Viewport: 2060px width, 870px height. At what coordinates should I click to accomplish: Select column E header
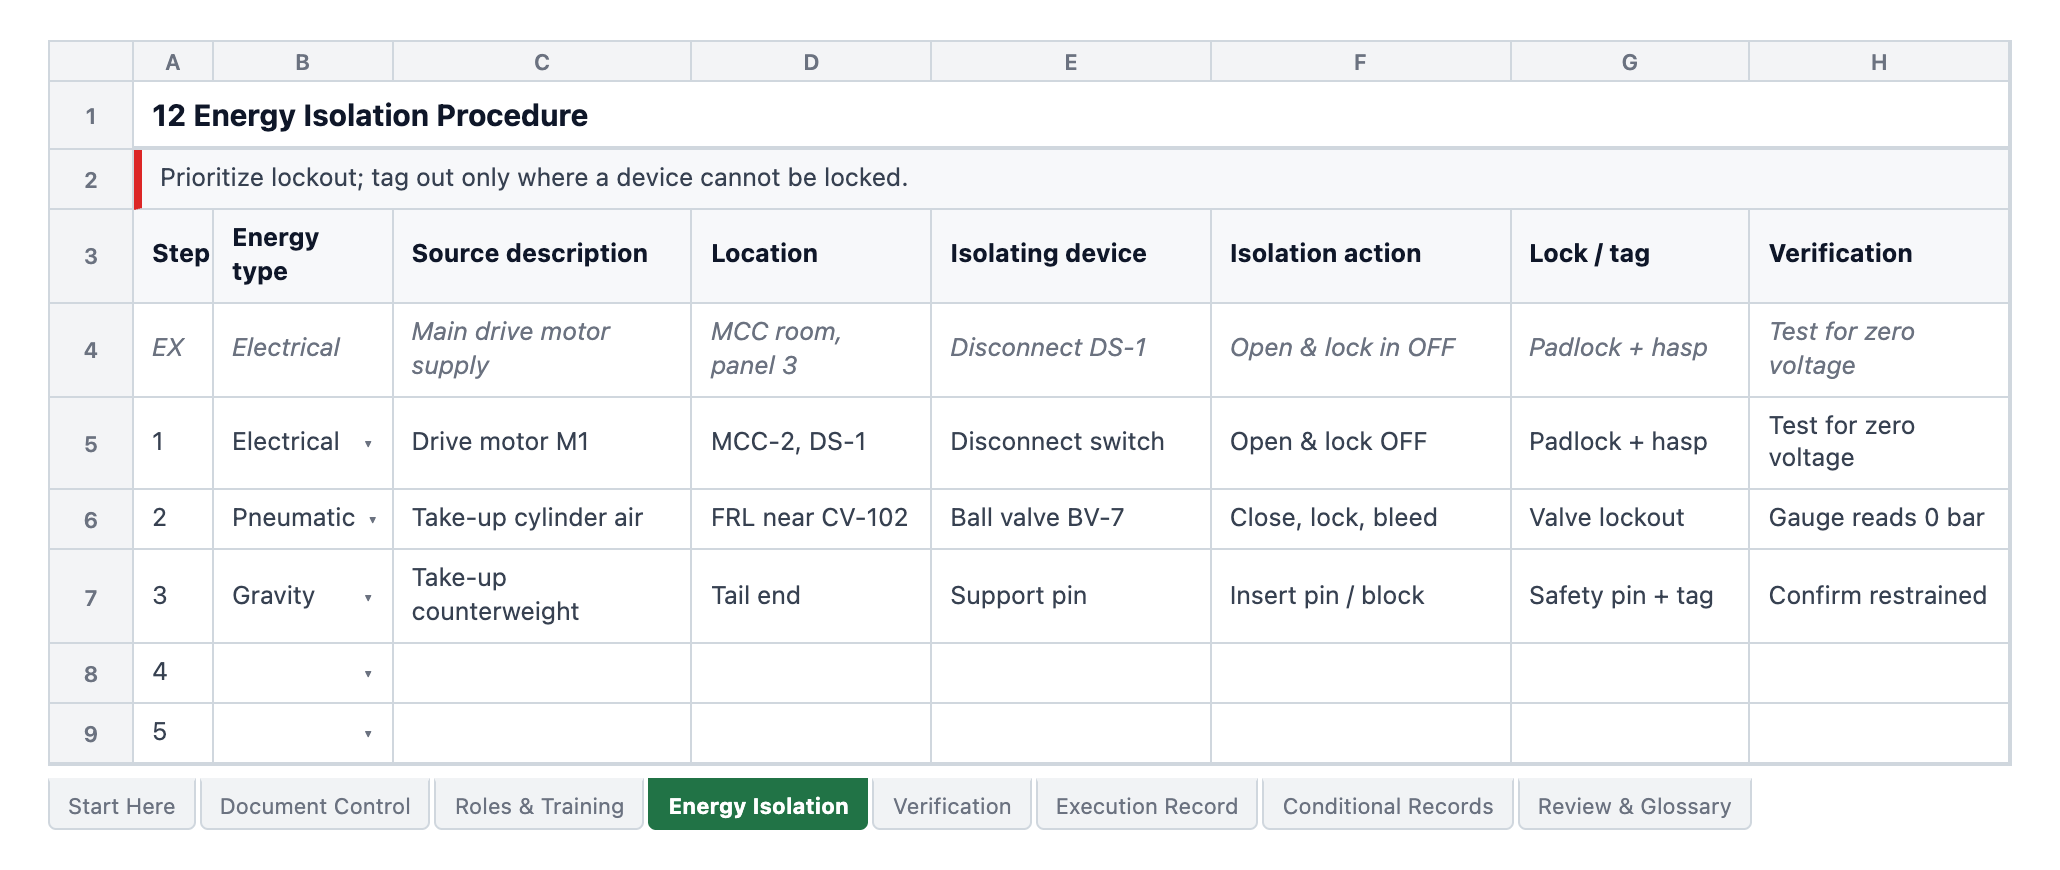coord(1071,62)
